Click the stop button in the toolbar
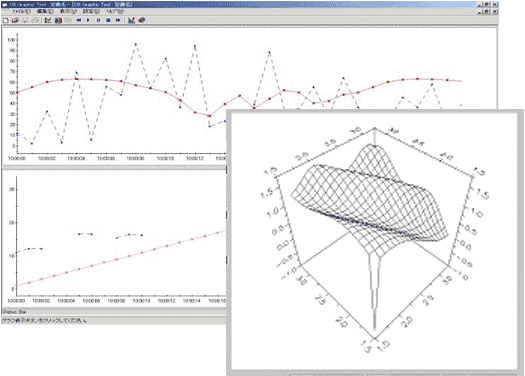This screenshot has width=525, height=376. [108, 20]
